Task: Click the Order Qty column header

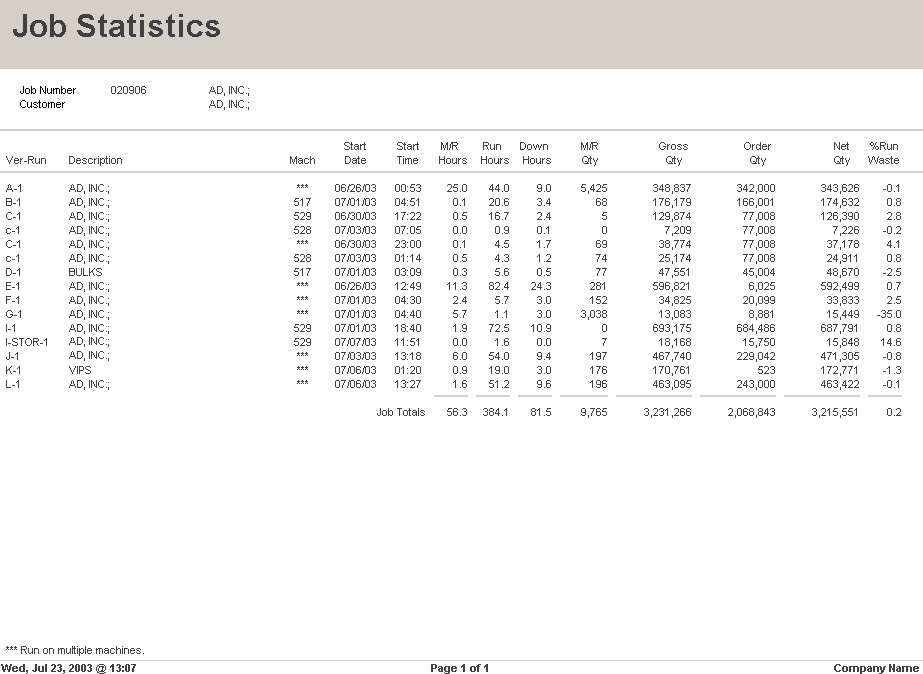Action: 757,153
